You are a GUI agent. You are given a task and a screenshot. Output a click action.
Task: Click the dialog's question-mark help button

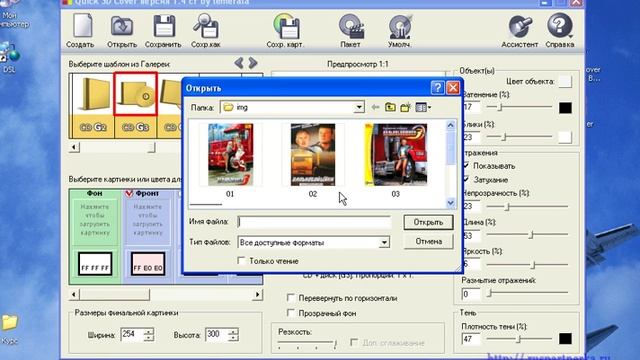pos(437,88)
